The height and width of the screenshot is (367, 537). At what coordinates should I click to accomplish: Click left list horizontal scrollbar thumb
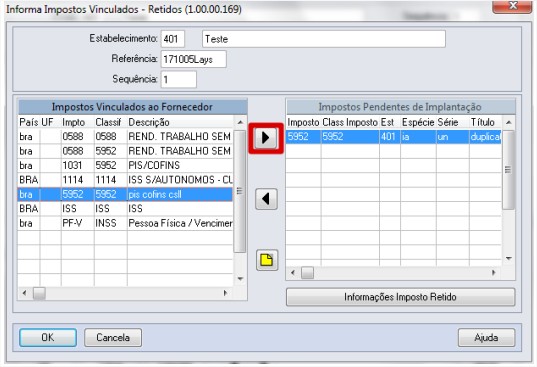[x=39, y=293]
